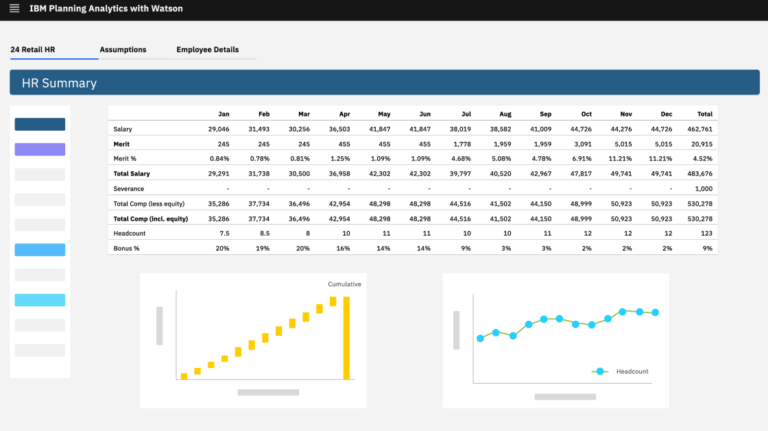Click the Merit % row label
Viewport: 768px width, 431px height.
(126, 159)
